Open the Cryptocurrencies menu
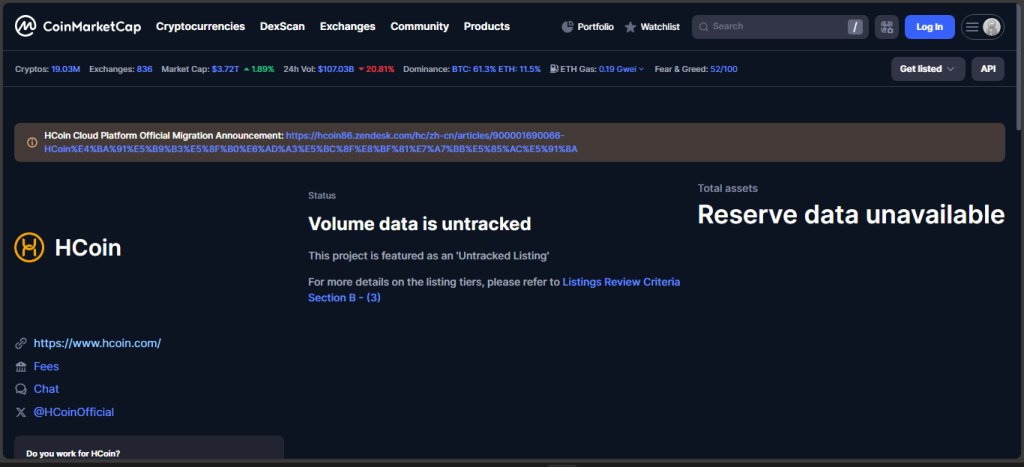Screen dimensions: 1024x467 pyautogui.click(x=200, y=27)
